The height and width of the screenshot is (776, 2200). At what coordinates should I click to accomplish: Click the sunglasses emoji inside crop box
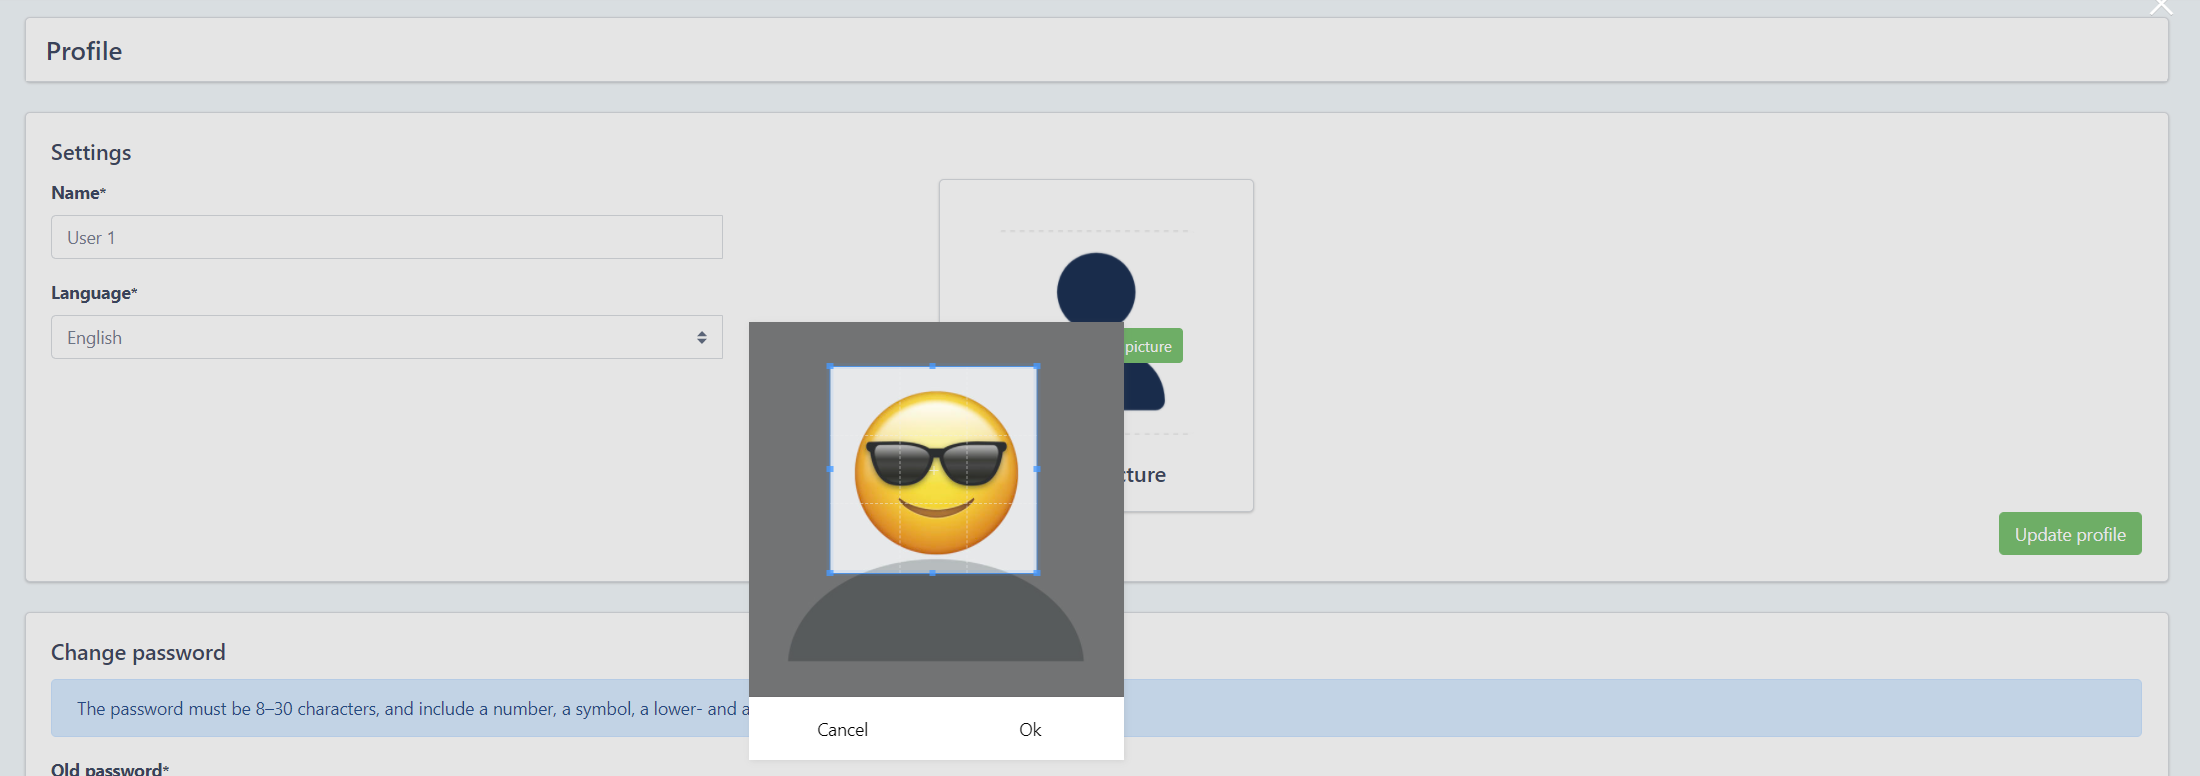point(936,472)
